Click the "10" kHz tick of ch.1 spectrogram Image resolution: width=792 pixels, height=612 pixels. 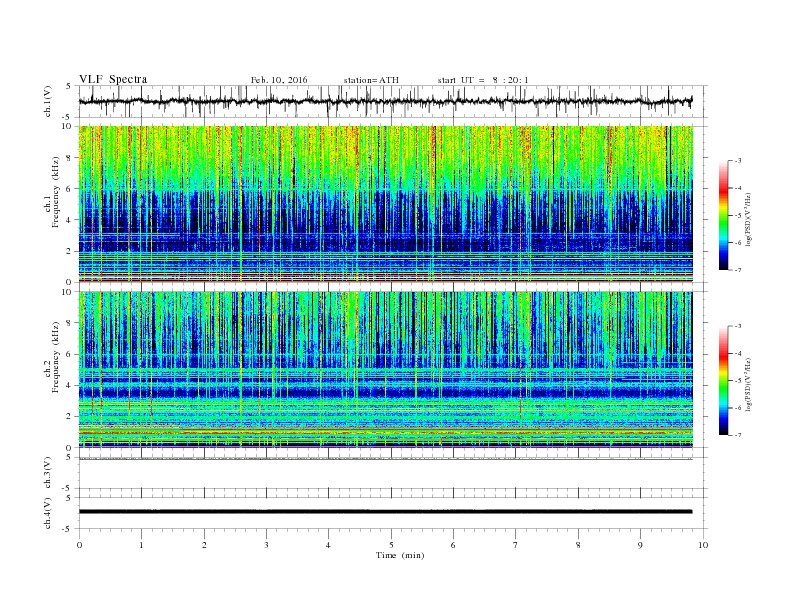(69, 126)
